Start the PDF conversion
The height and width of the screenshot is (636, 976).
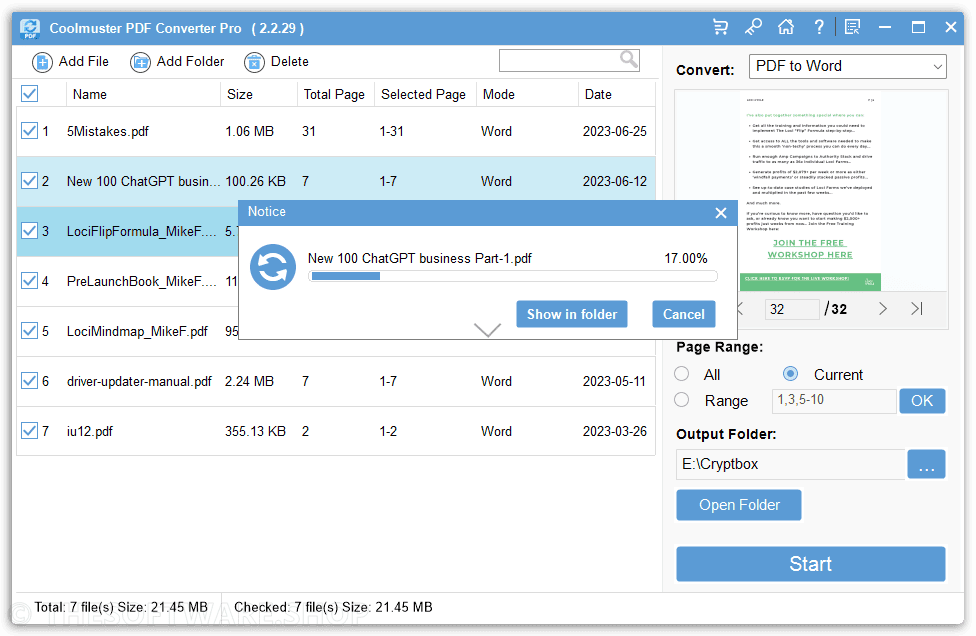(x=810, y=564)
